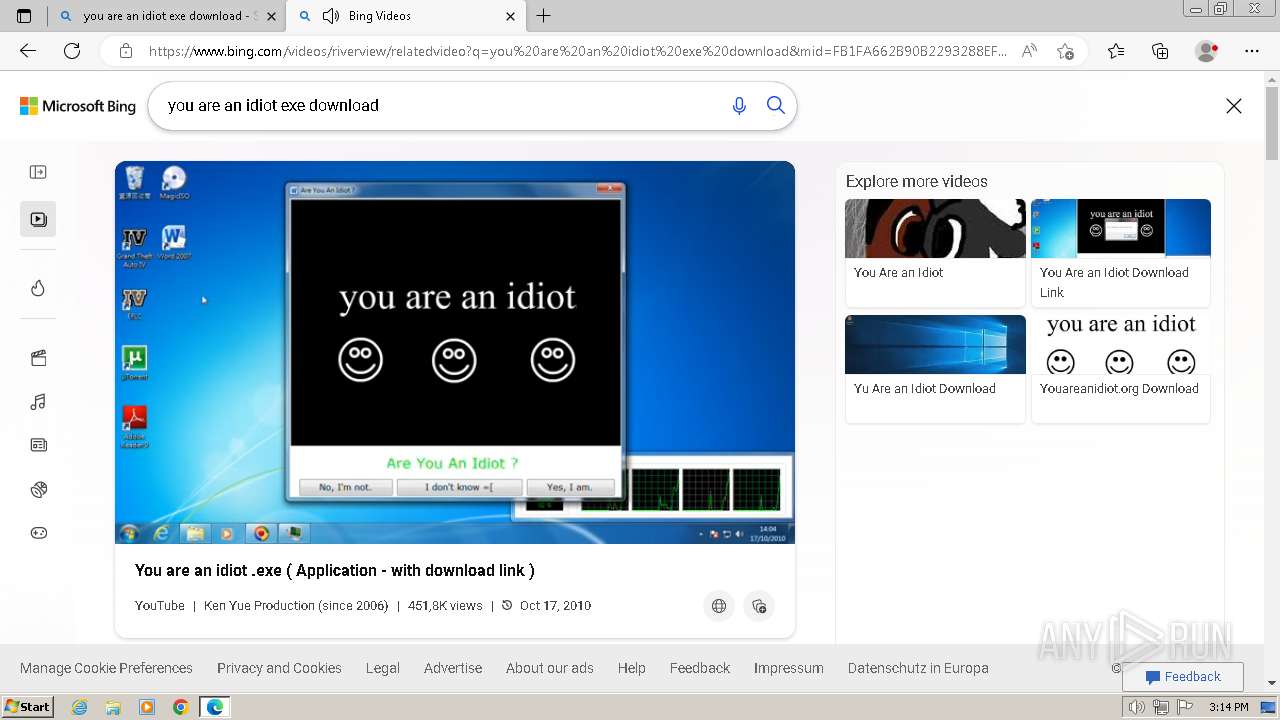Open File Explorer from taskbar
This screenshot has height=720, width=1280.
point(113,707)
